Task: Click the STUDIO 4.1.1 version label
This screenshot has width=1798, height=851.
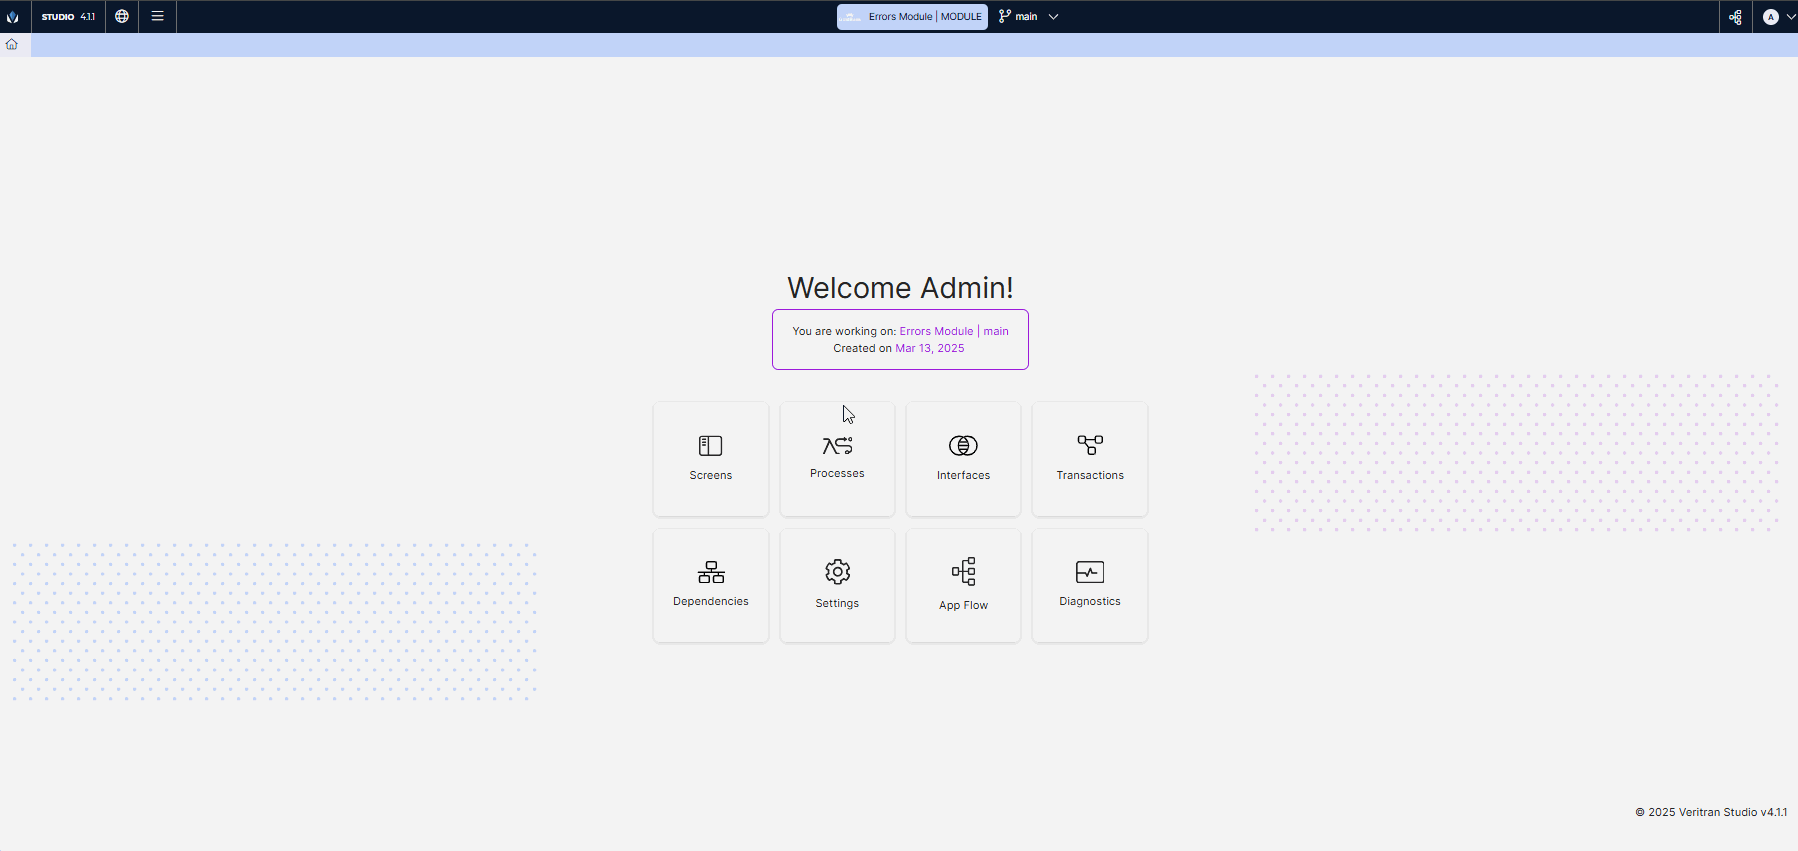Action: pos(68,16)
